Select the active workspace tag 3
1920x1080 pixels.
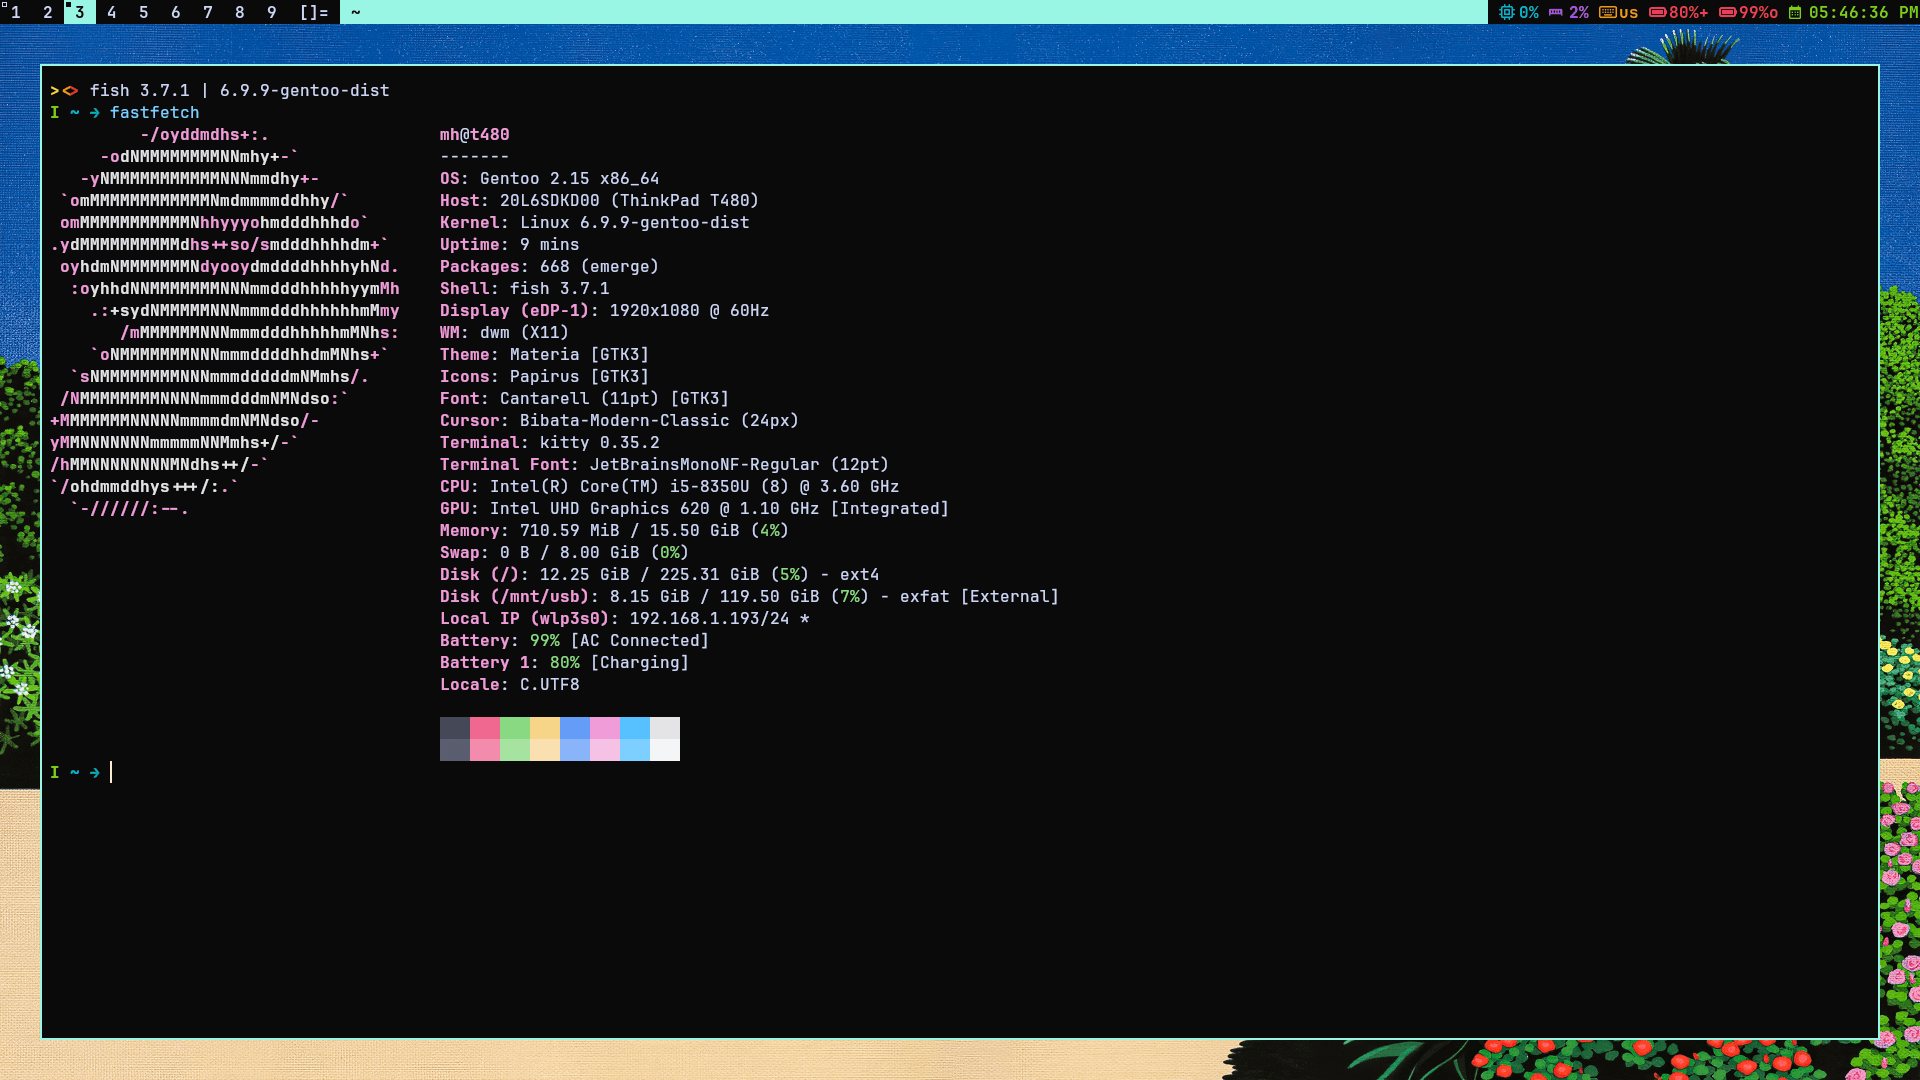point(80,12)
